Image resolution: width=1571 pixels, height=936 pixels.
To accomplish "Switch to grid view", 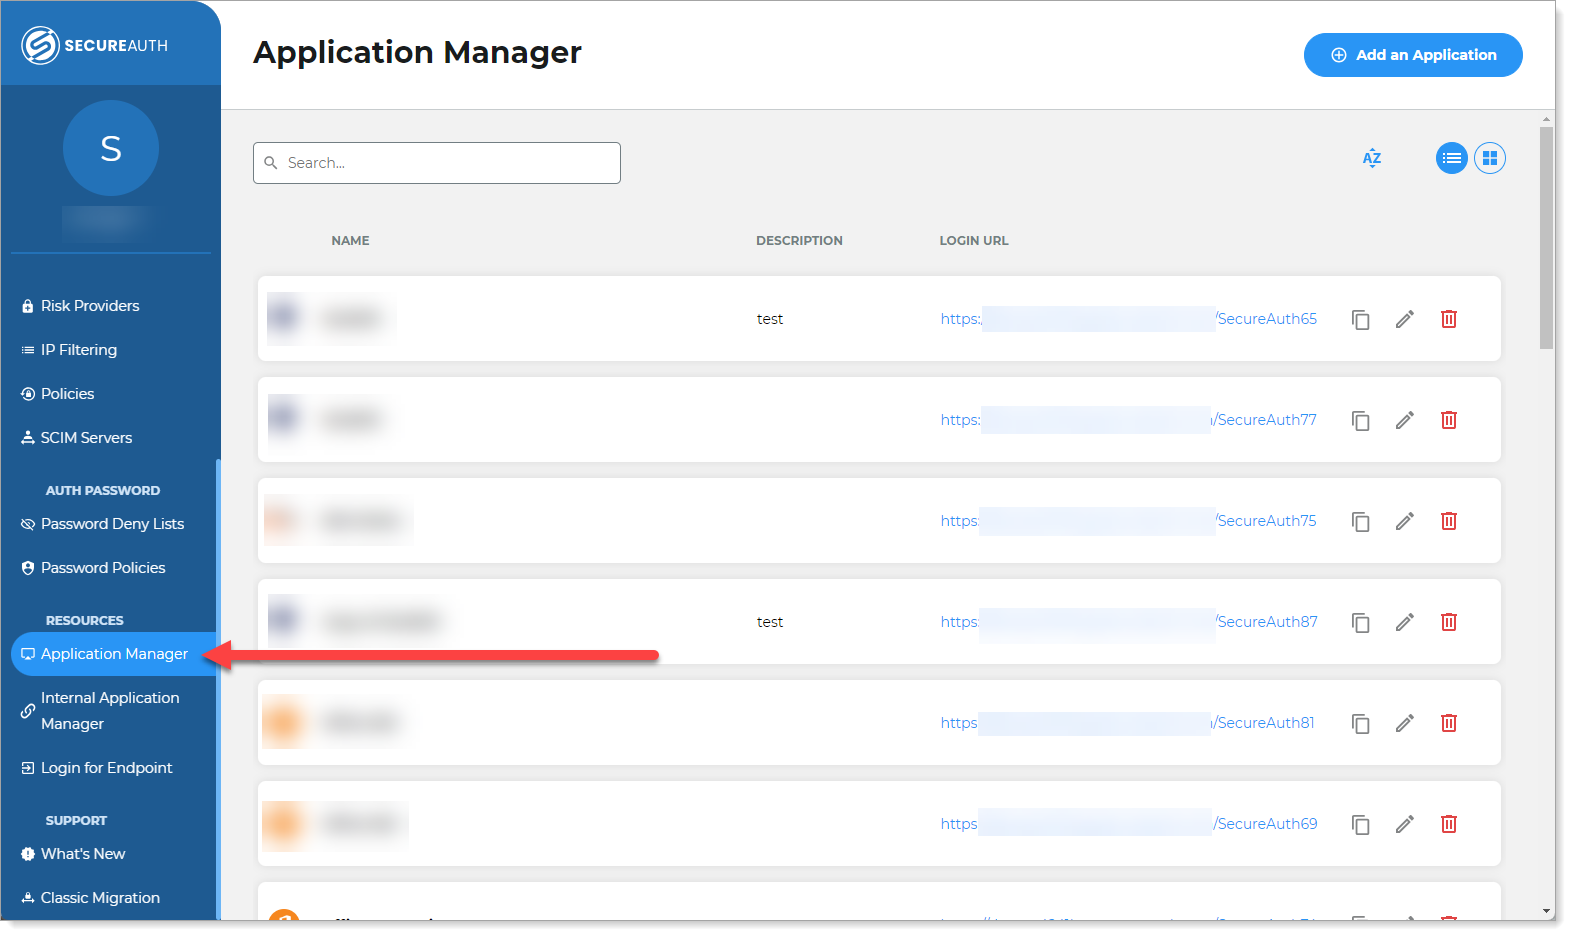I will tap(1490, 158).
